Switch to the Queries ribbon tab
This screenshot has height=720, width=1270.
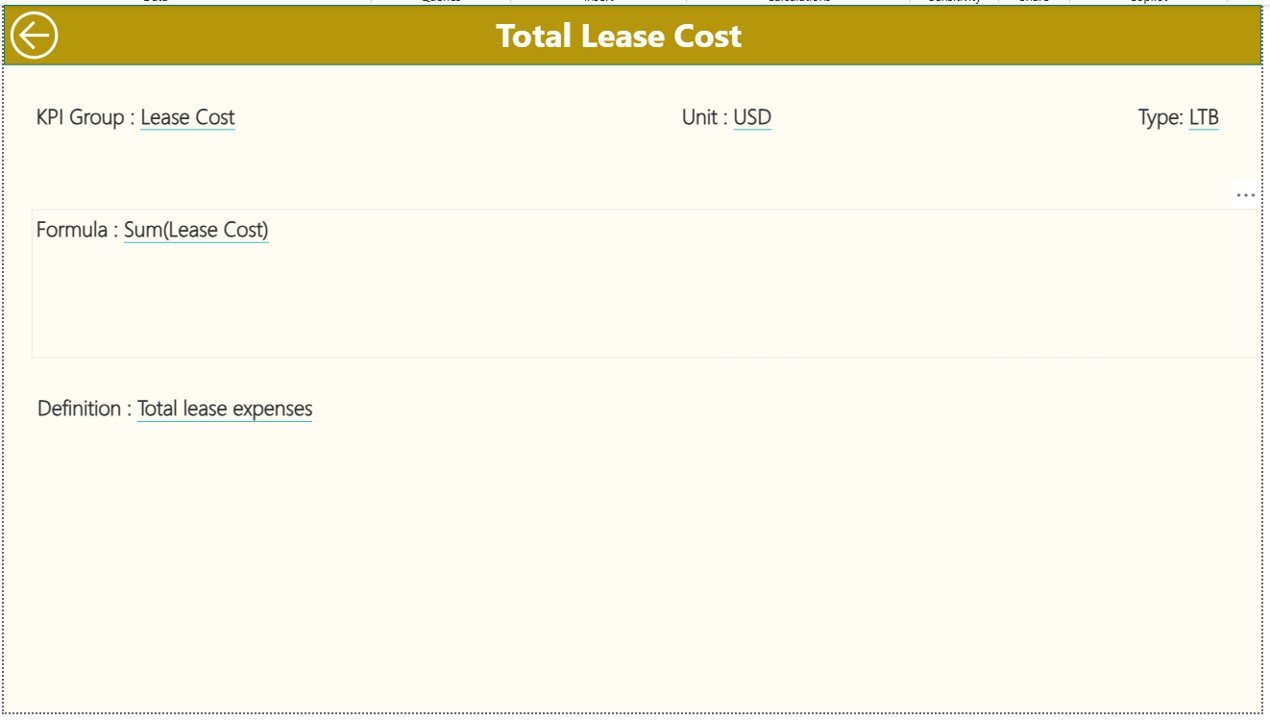[440, 2]
